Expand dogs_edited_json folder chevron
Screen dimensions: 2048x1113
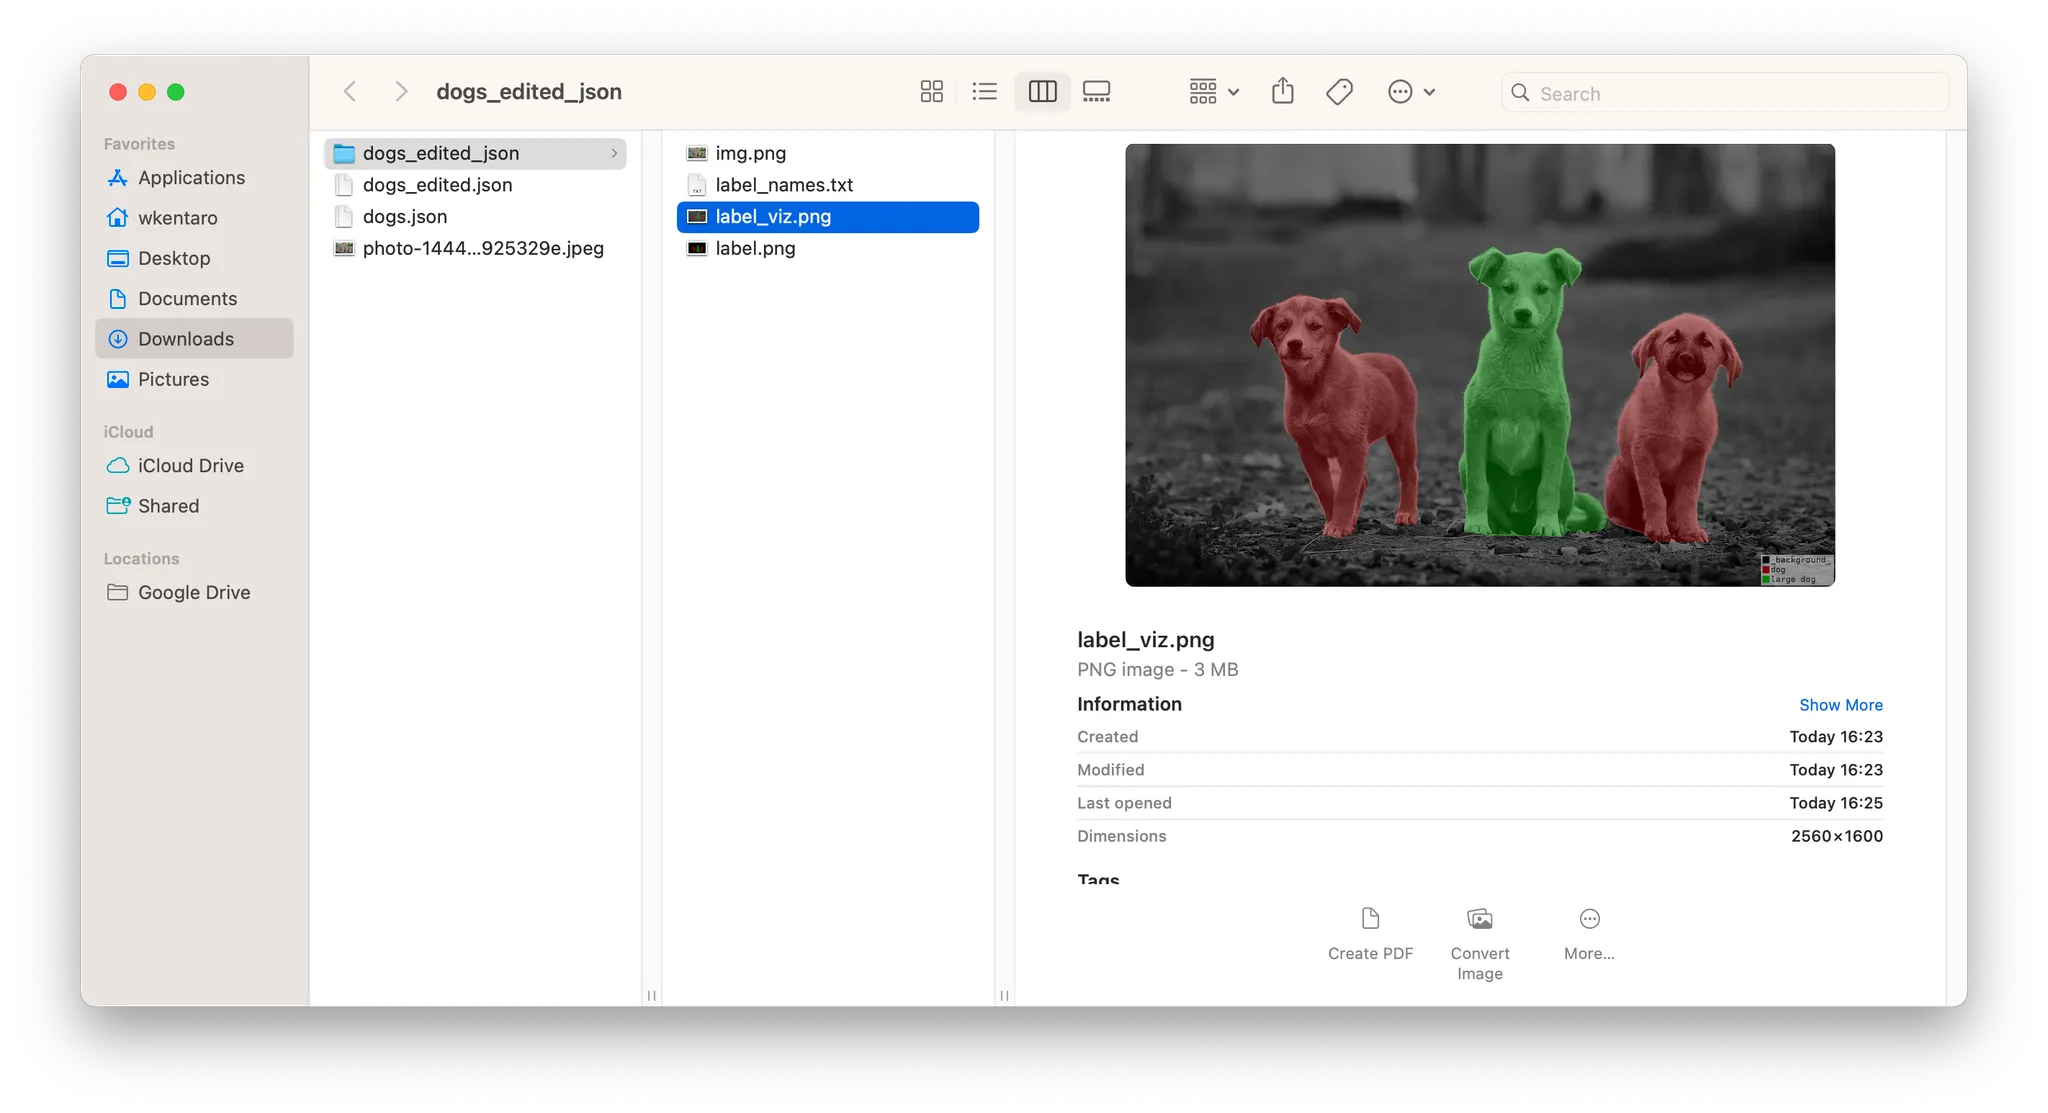614,153
